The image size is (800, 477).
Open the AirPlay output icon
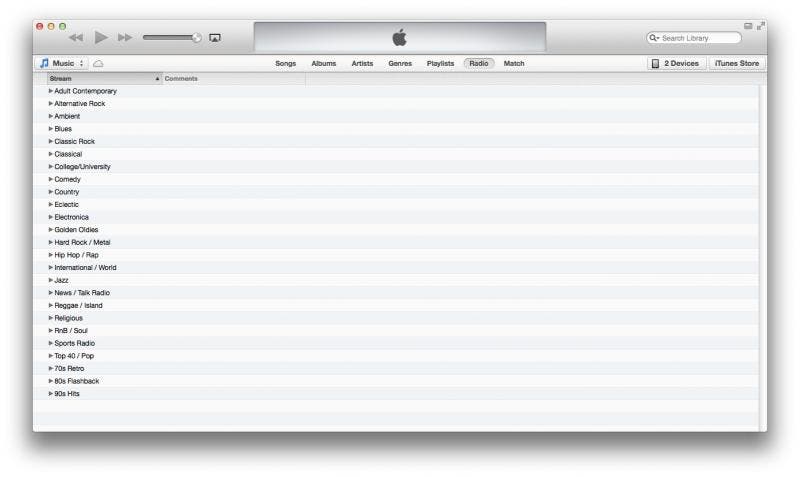coord(215,38)
